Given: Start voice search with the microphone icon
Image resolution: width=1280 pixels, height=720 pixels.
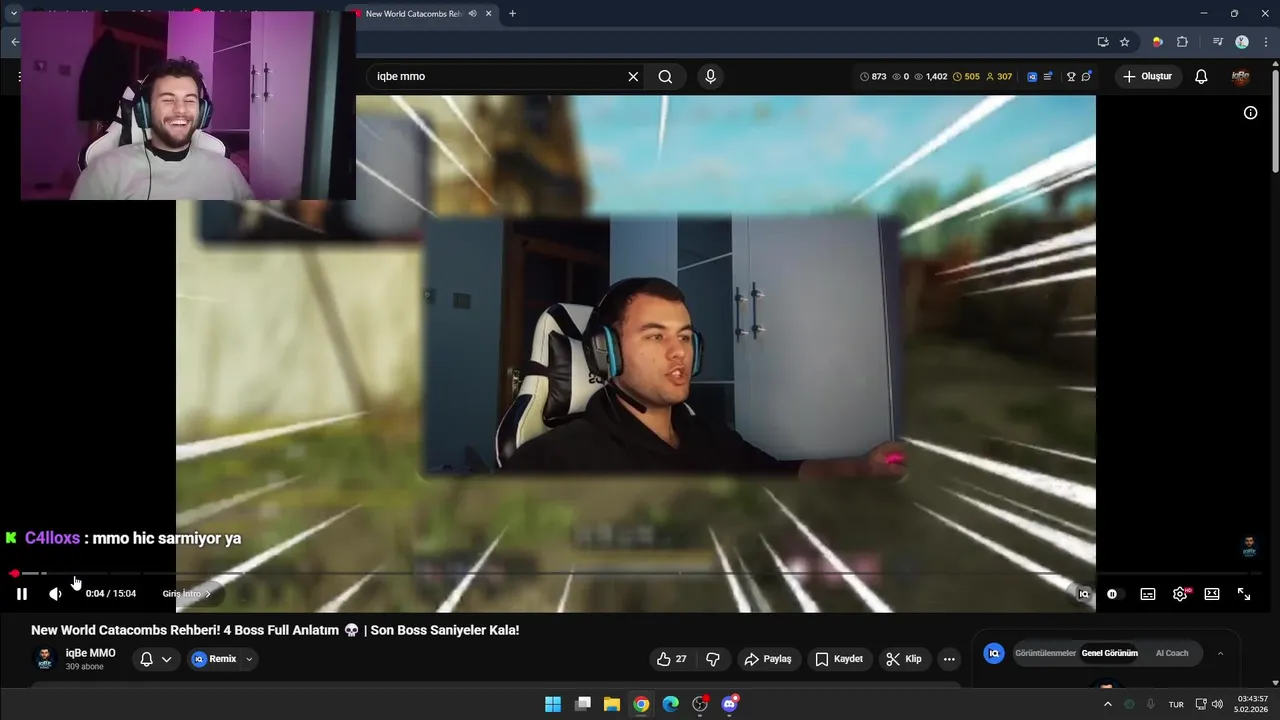Looking at the screenshot, I should tap(710, 76).
